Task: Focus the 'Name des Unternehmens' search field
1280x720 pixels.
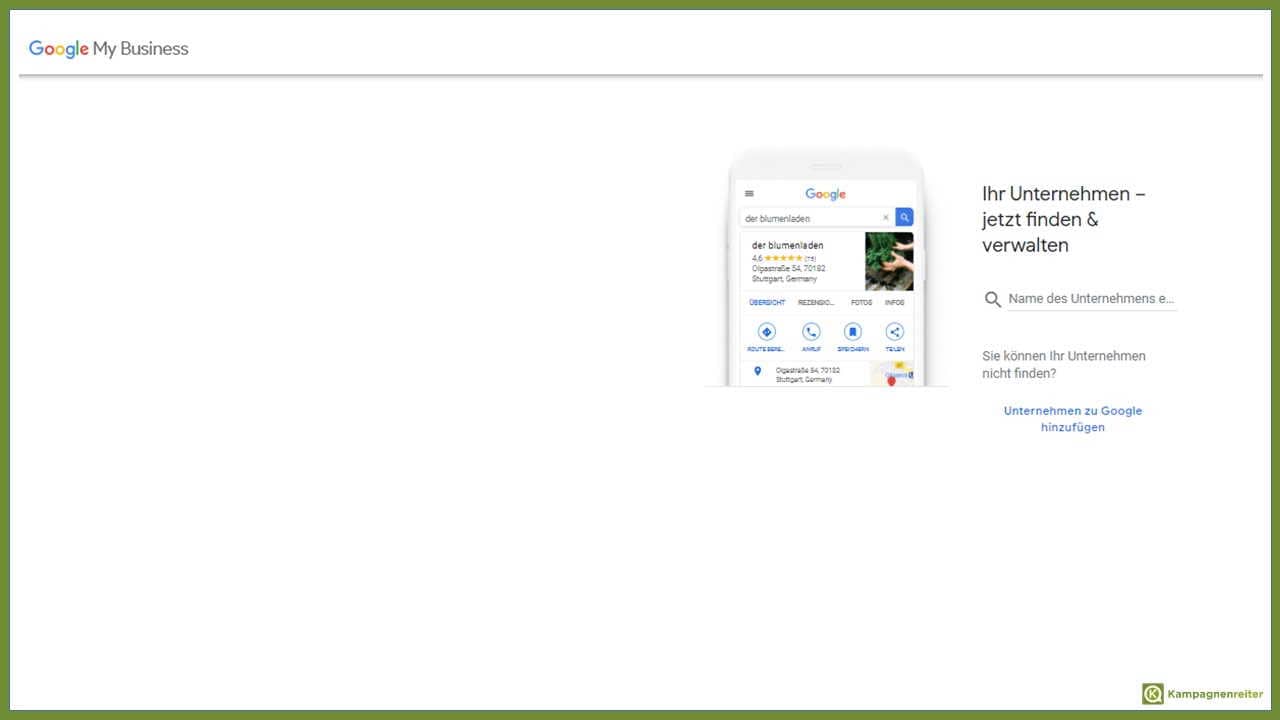Action: pyautogui.click(x=1092, y=298)
